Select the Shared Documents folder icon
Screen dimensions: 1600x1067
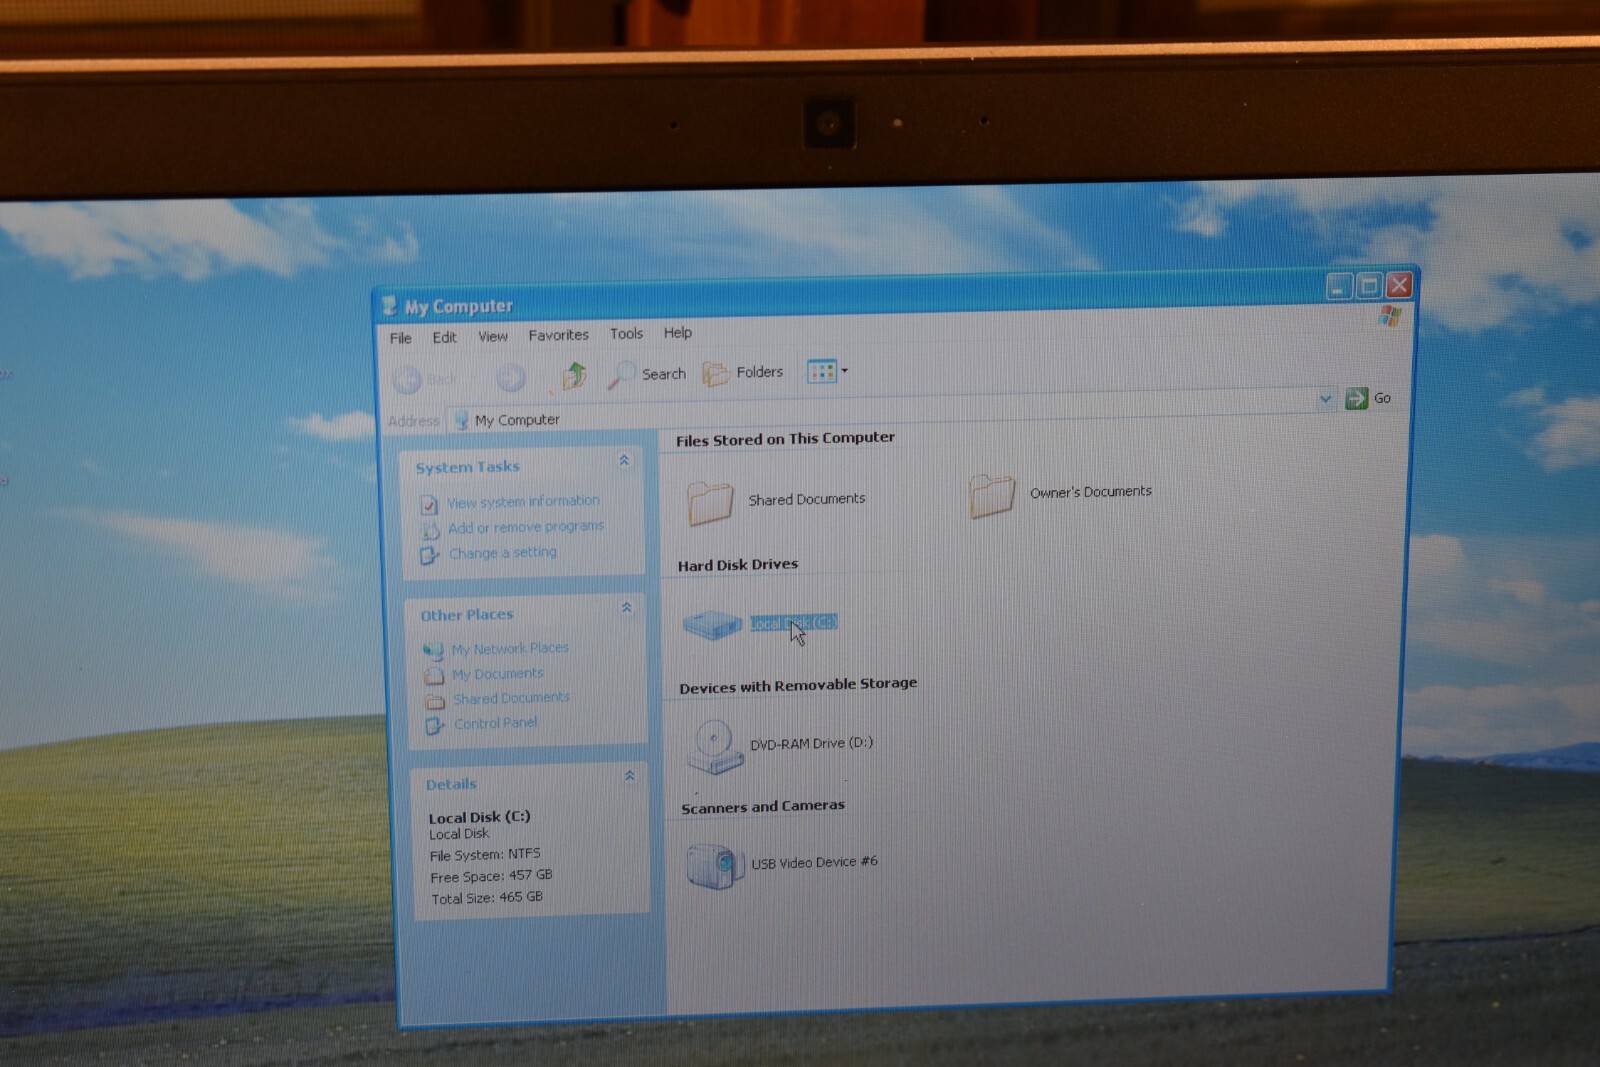pyautogui.click(x=711, y=502)
